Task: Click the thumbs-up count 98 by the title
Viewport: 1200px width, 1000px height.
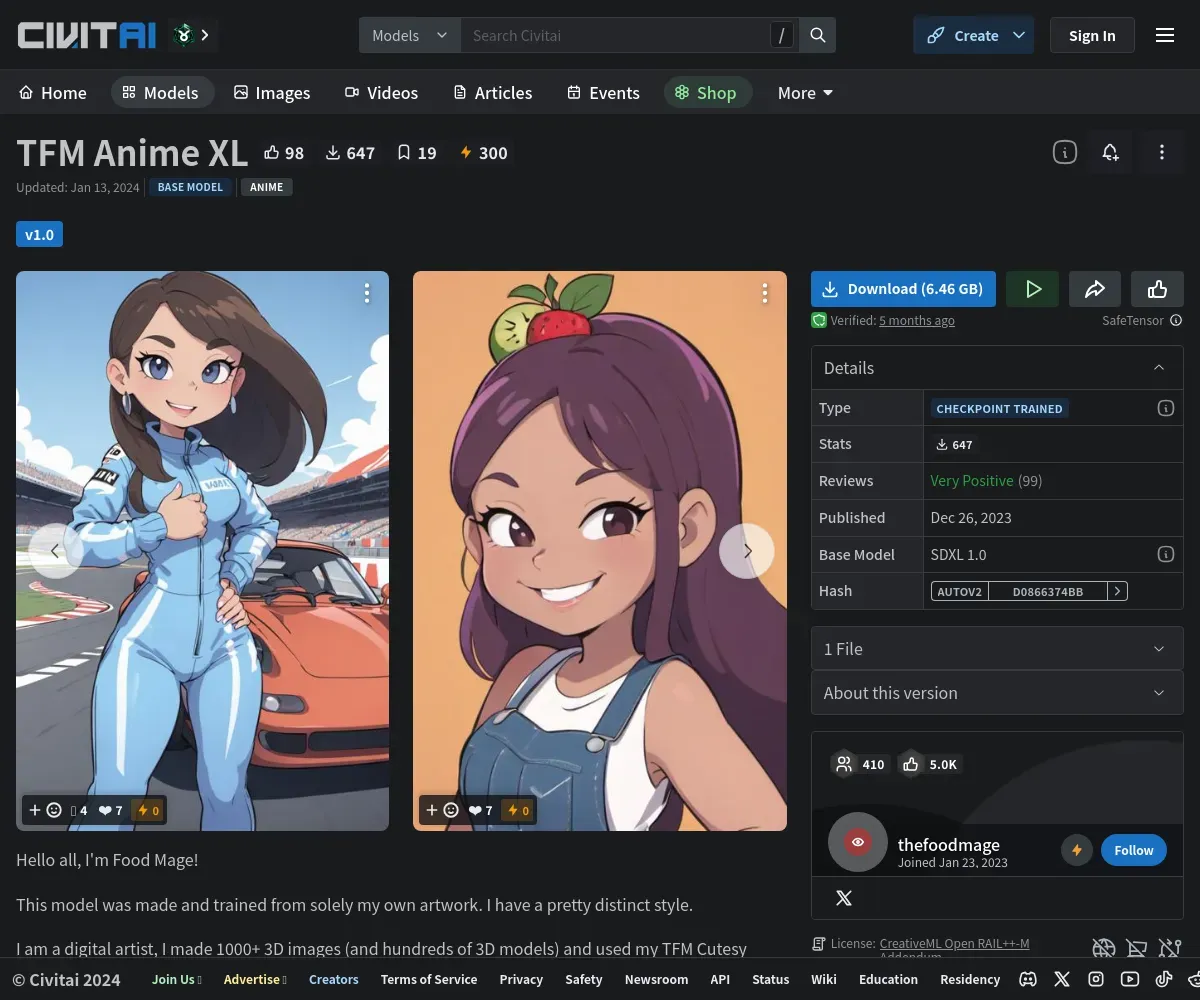Action: 284,153
